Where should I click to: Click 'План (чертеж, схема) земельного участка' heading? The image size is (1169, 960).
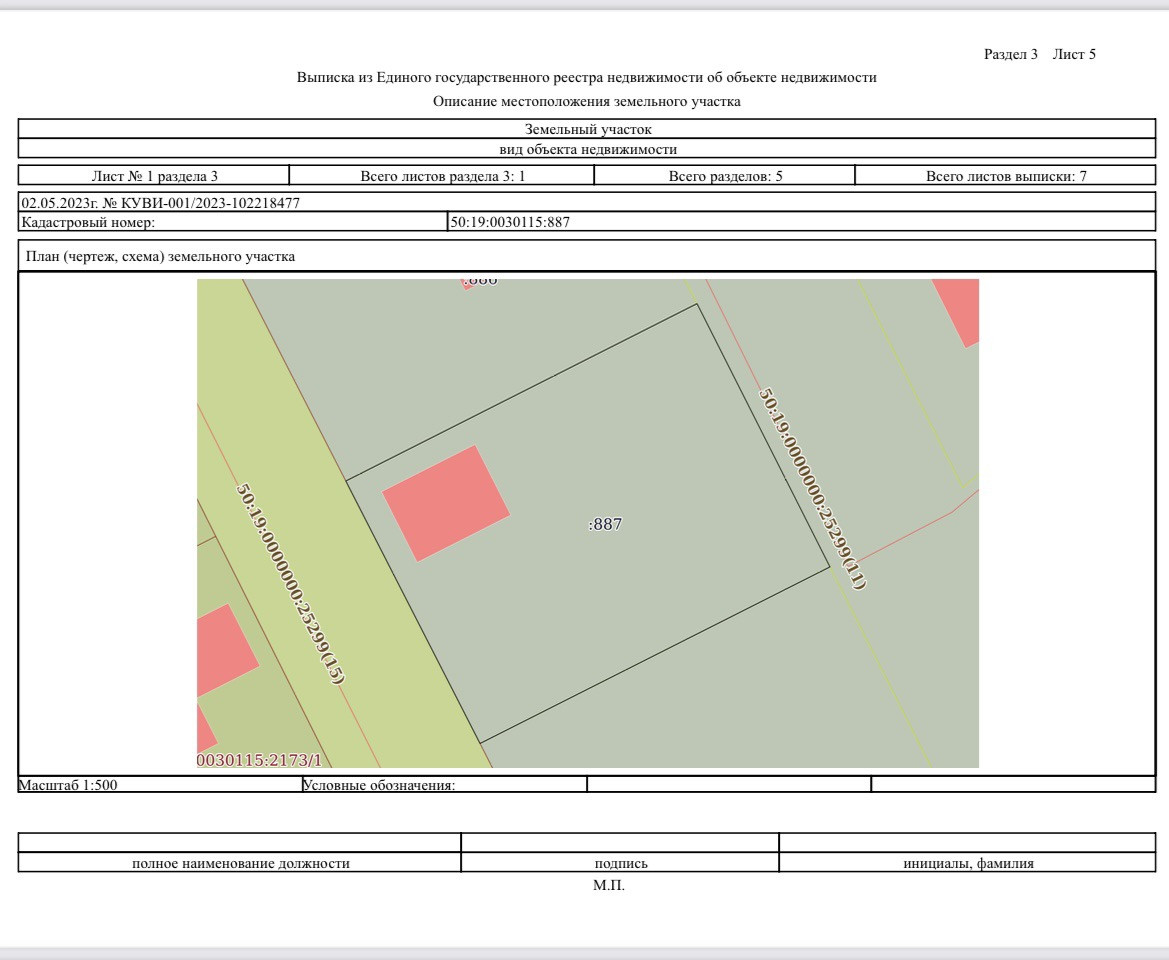pos(160,256)
